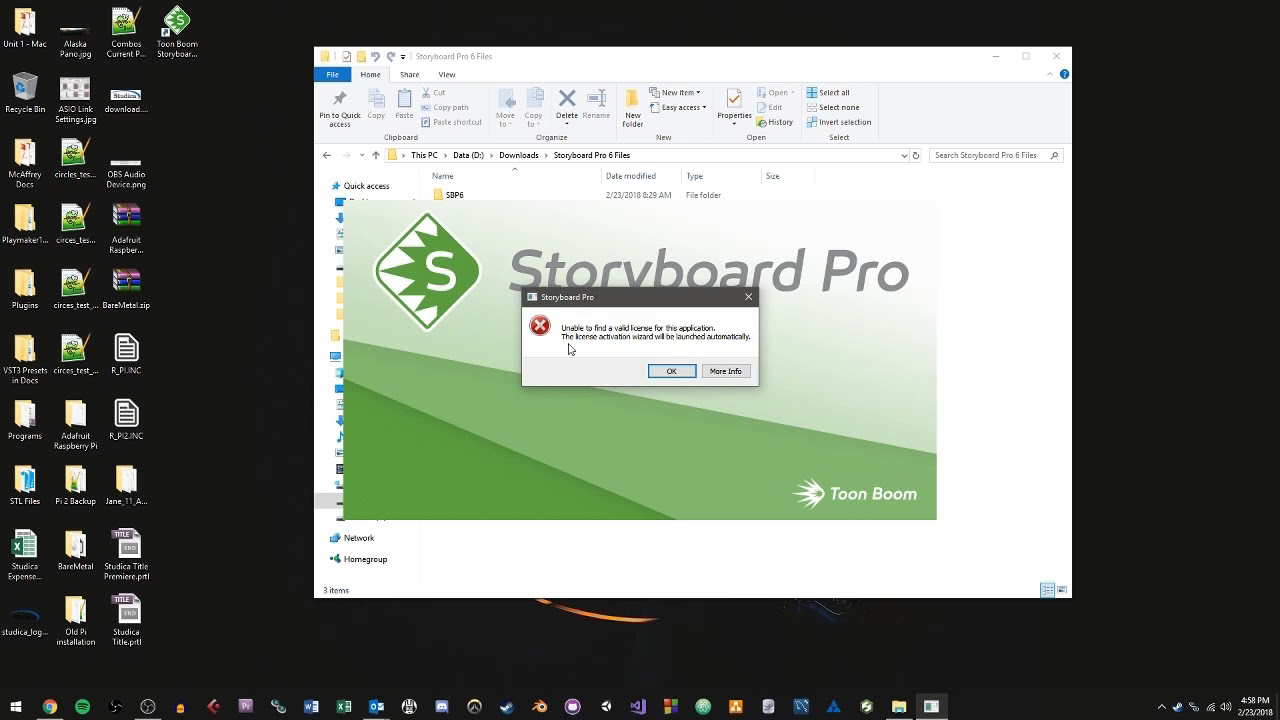Switch to large icons view toggle

point(1062,590)
